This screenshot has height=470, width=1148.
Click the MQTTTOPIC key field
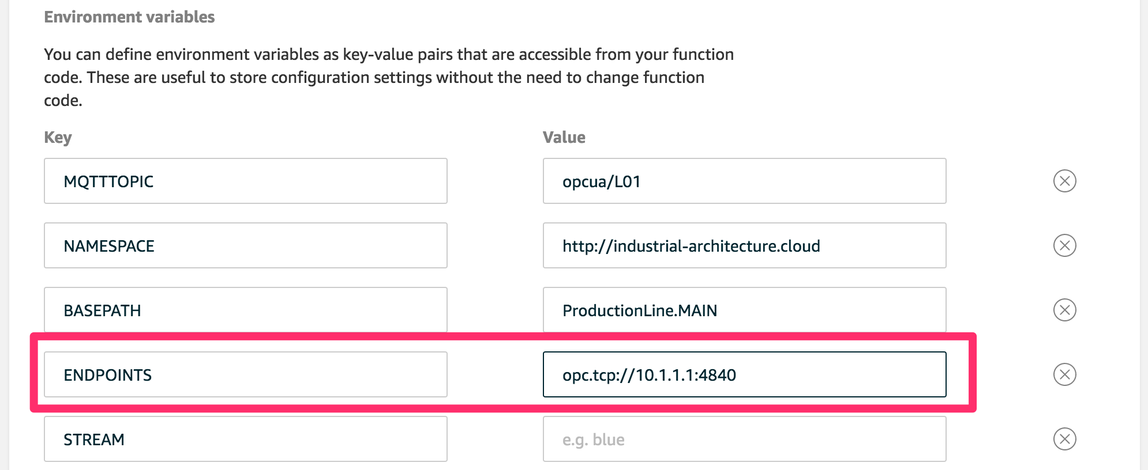(245, 181)
